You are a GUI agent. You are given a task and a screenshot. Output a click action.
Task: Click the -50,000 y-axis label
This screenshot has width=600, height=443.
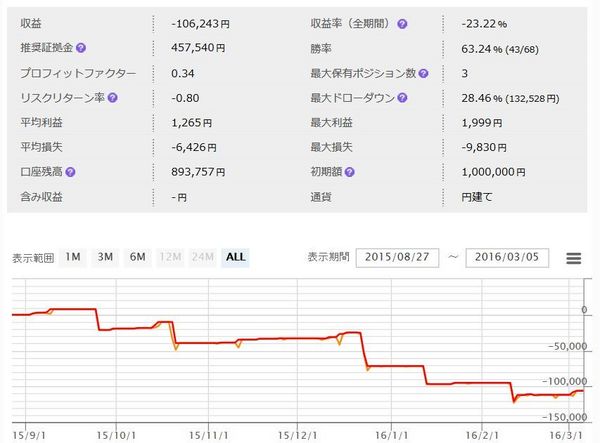coord(567,347)
